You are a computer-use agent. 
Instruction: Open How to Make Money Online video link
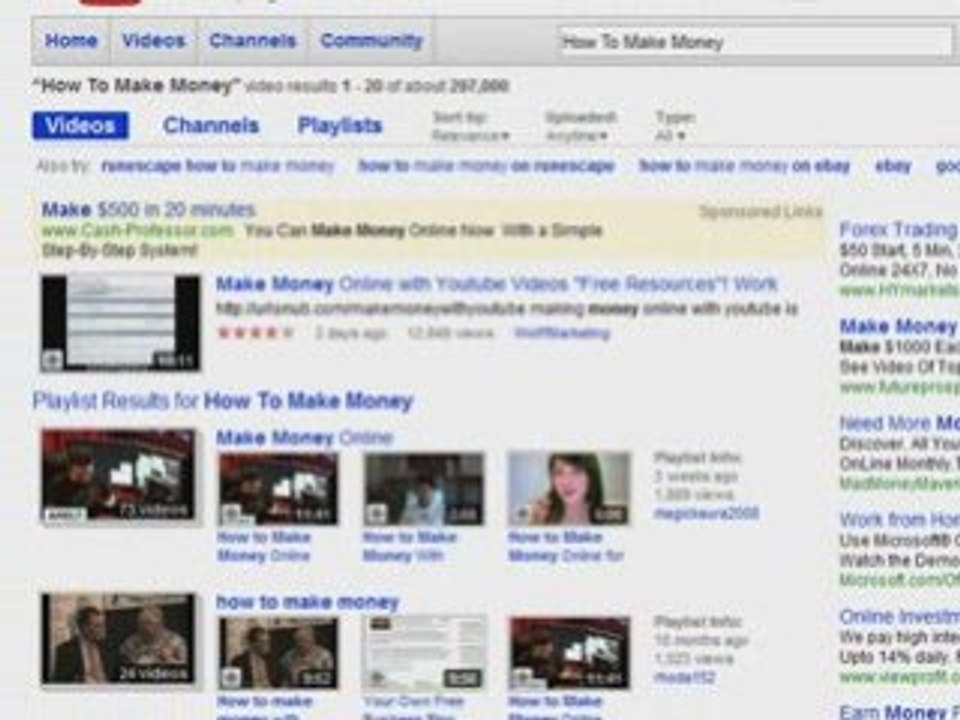pos(264,547)
